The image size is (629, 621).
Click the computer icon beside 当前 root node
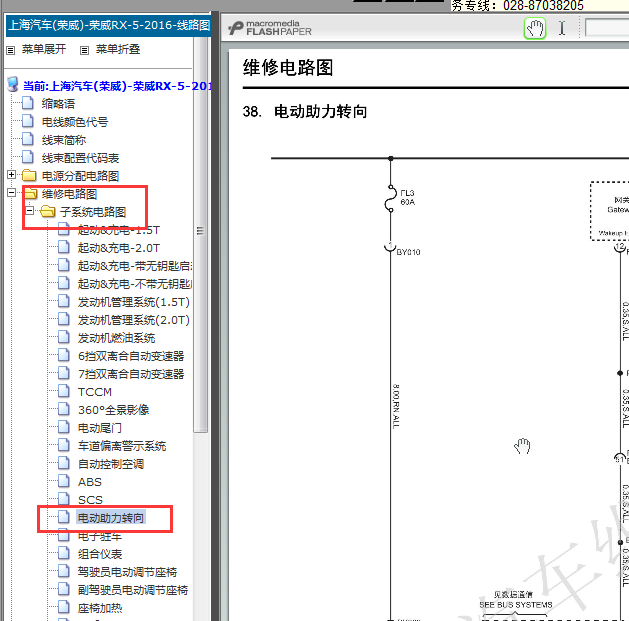(x=13, y=85)
